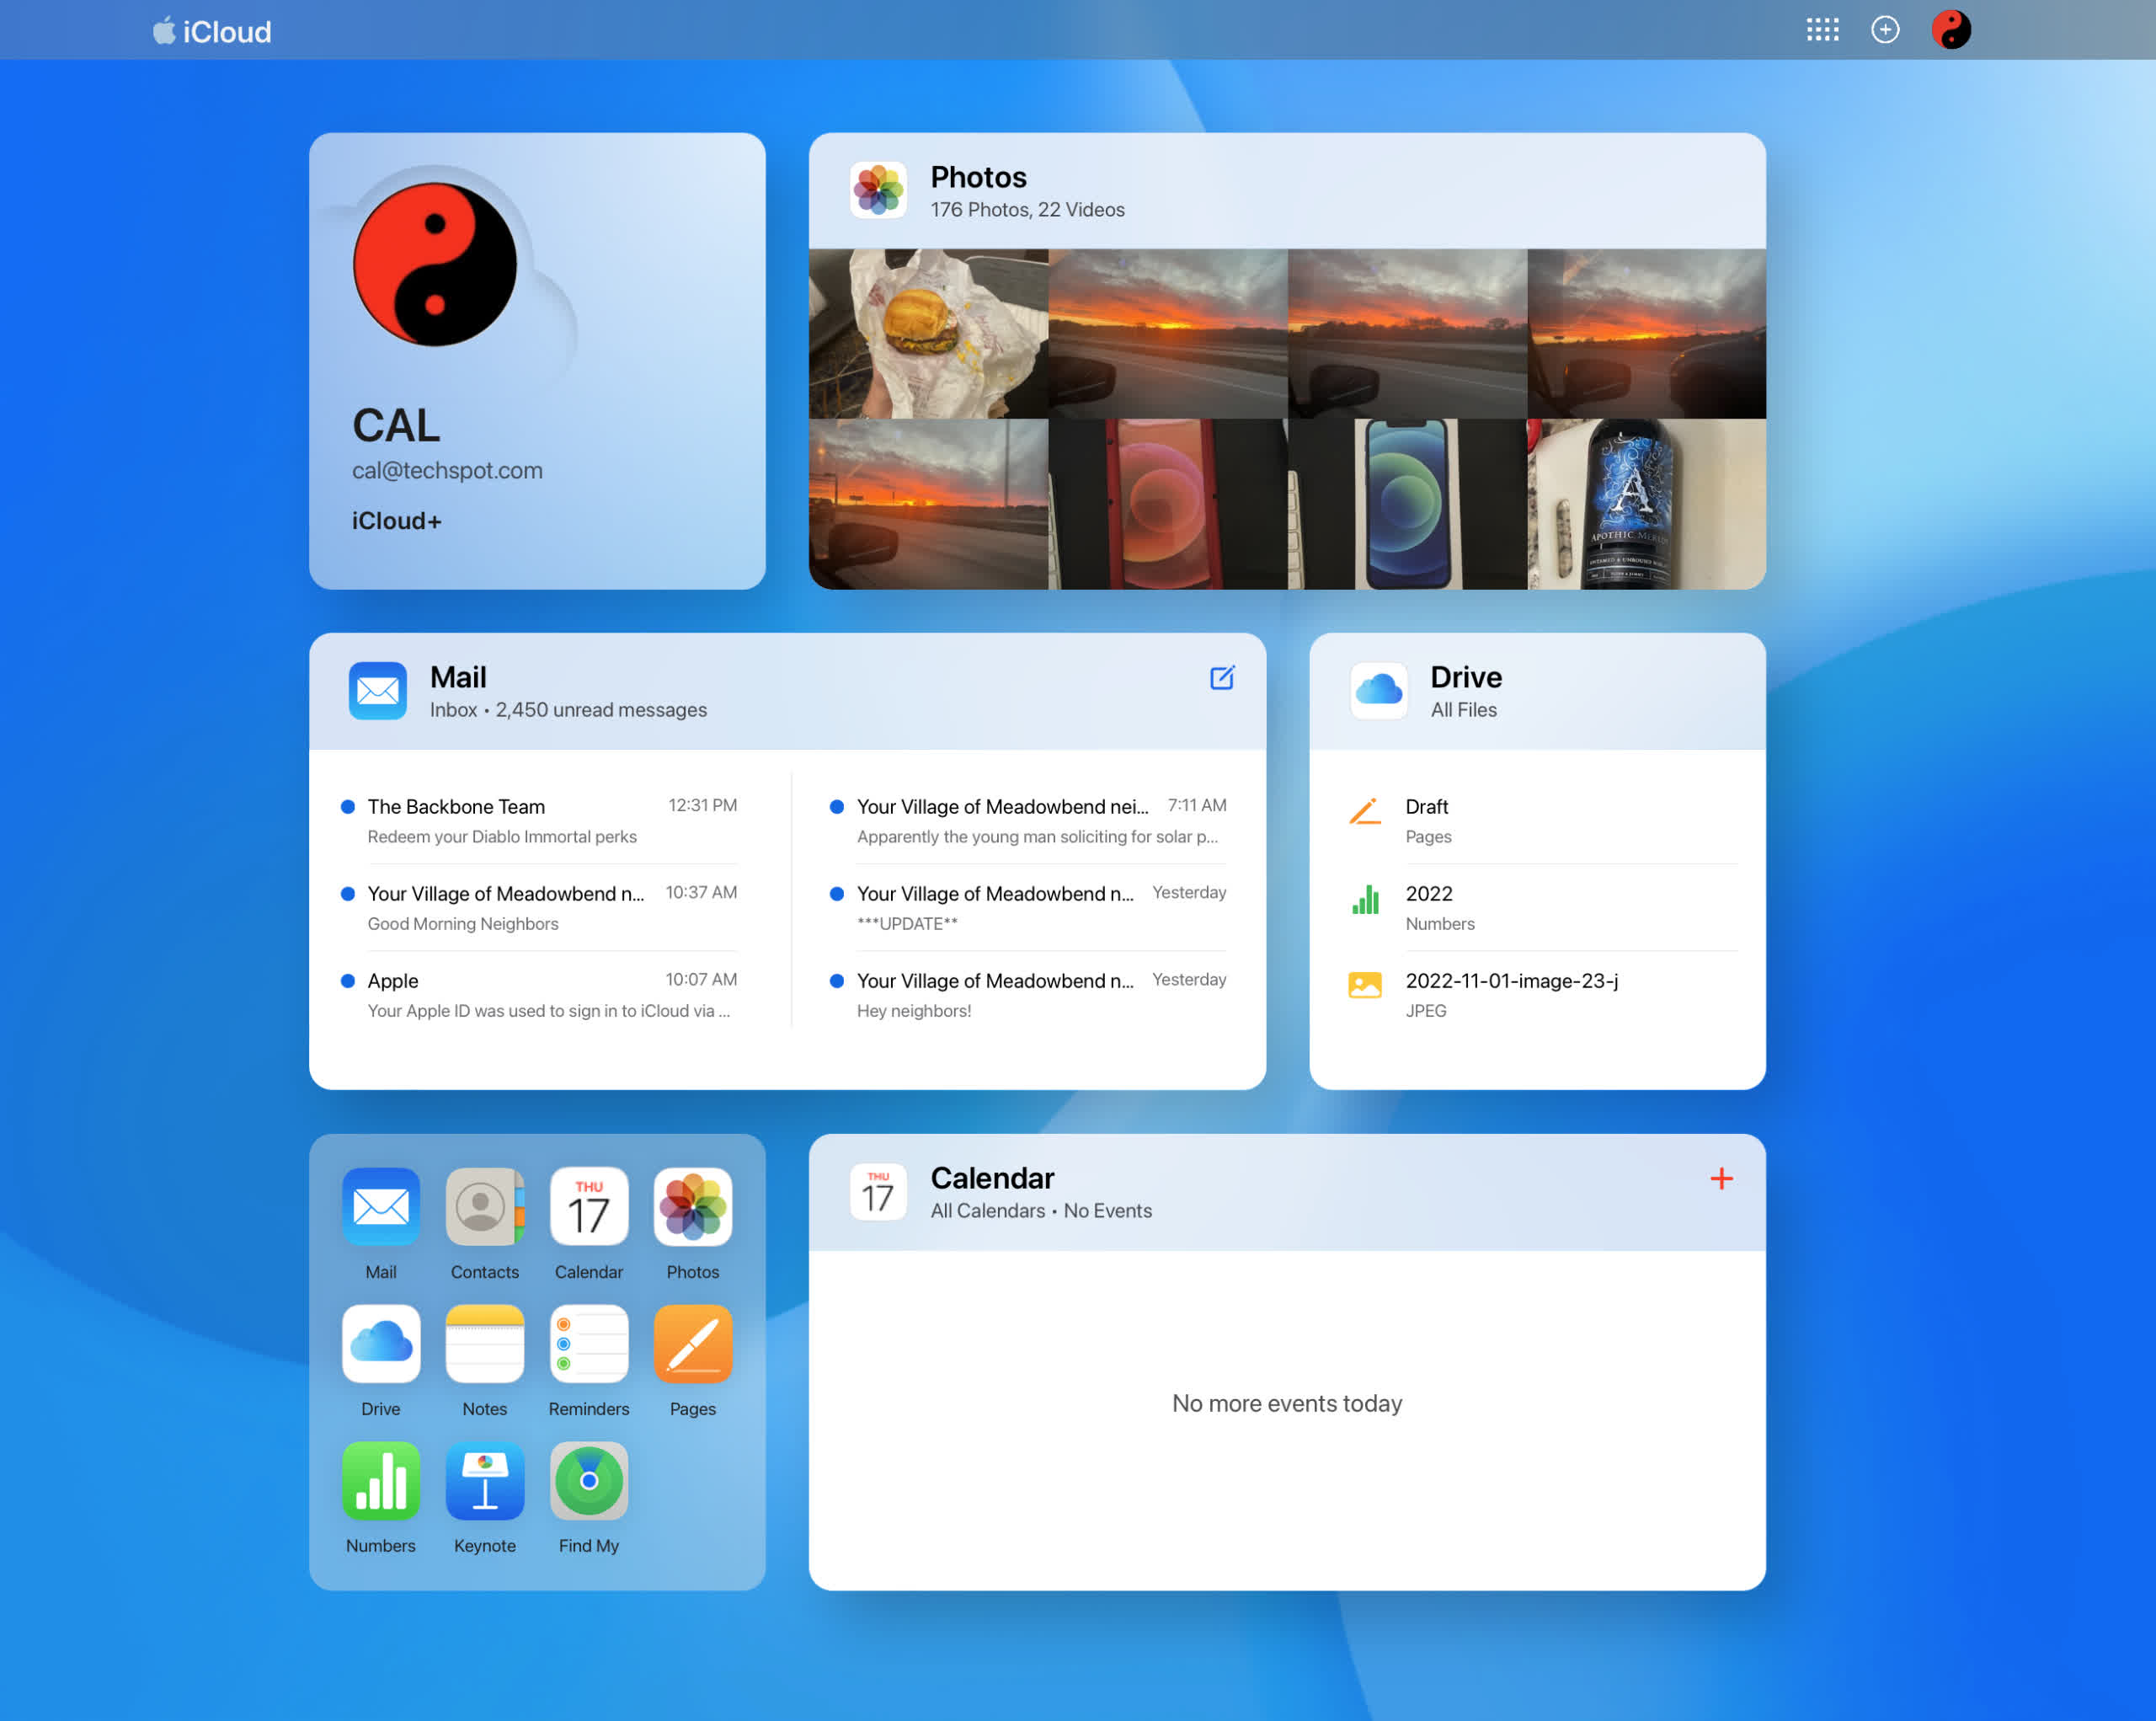Click the Apple Mail notification dot

pos(346,980)
